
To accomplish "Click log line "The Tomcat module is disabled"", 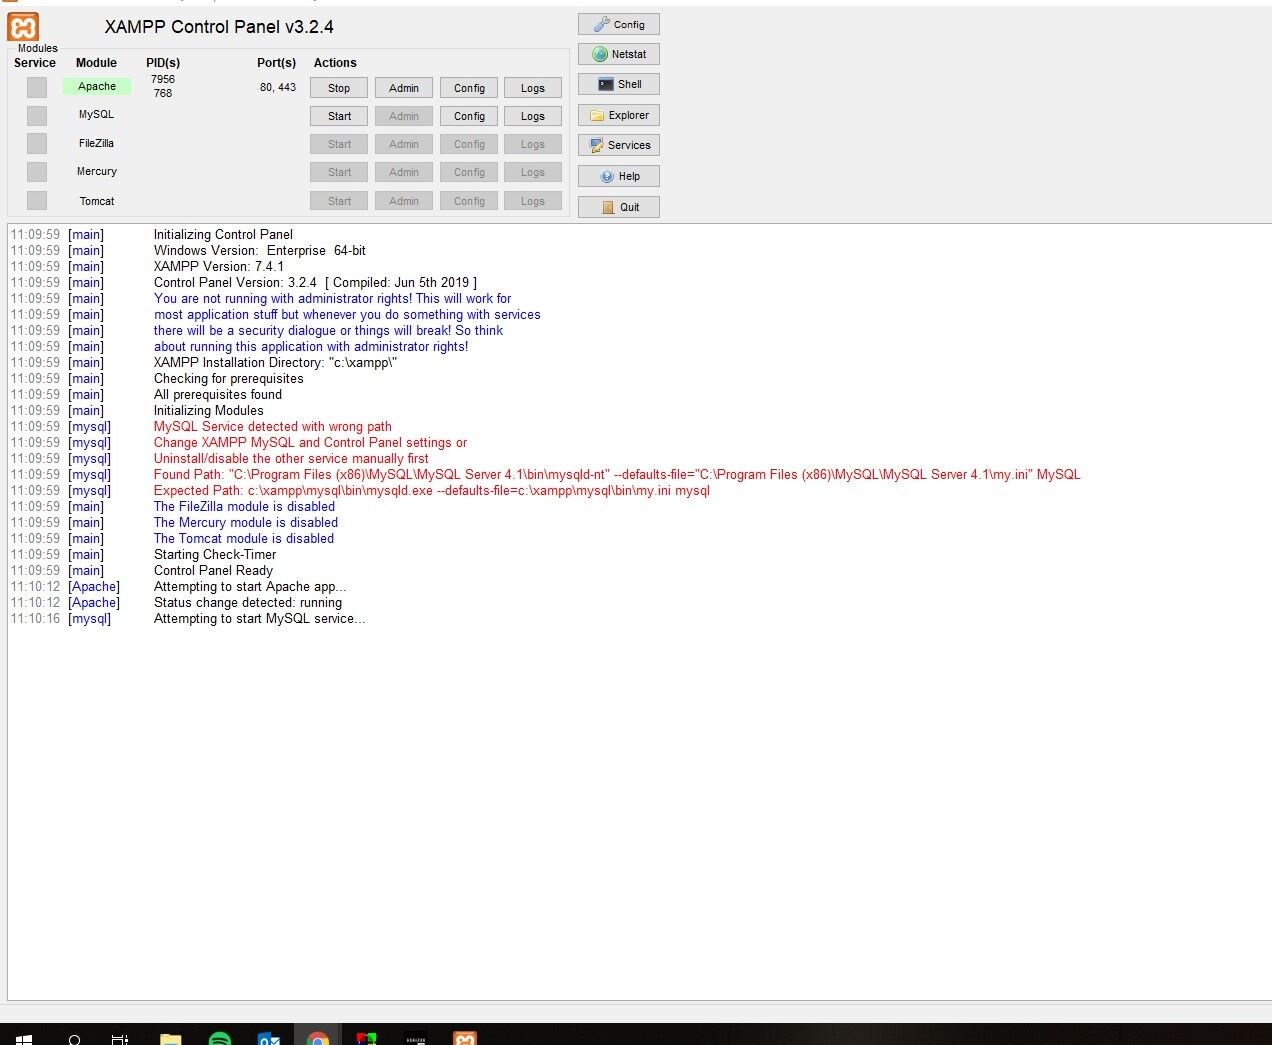I will (x=244, y=538).
